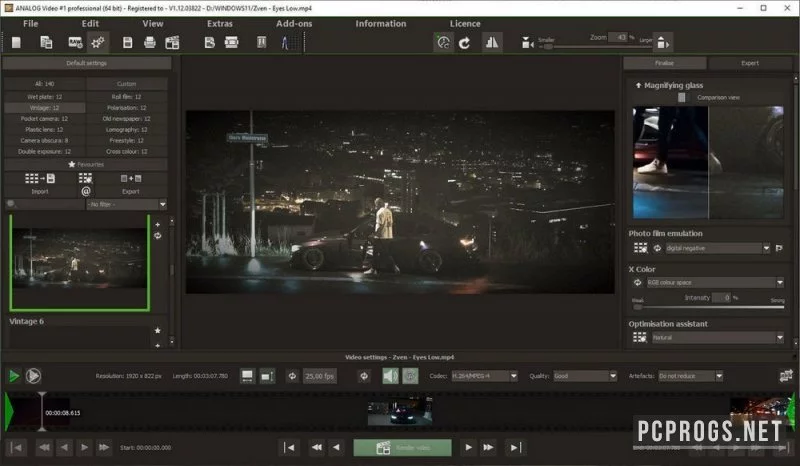800x466 pixels.
Task: Click the green play button in video settings
Action: [x=14, y=376]
